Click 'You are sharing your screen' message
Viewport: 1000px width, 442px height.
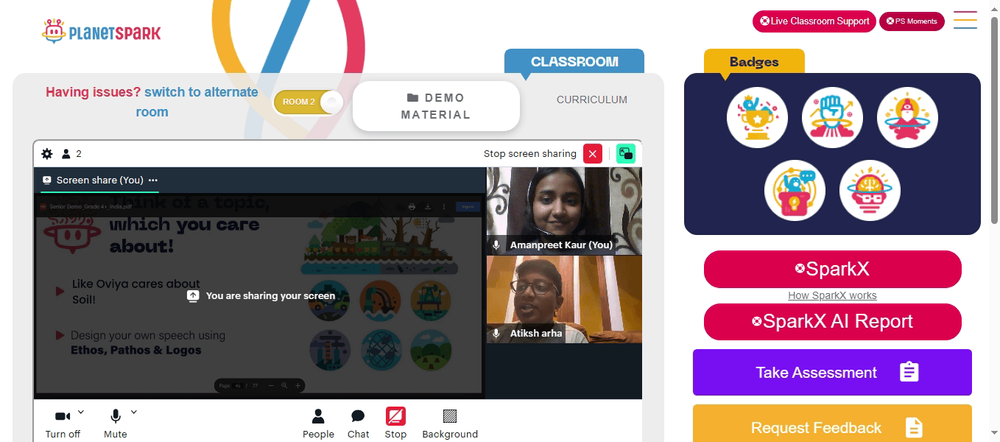click(261, 296)
